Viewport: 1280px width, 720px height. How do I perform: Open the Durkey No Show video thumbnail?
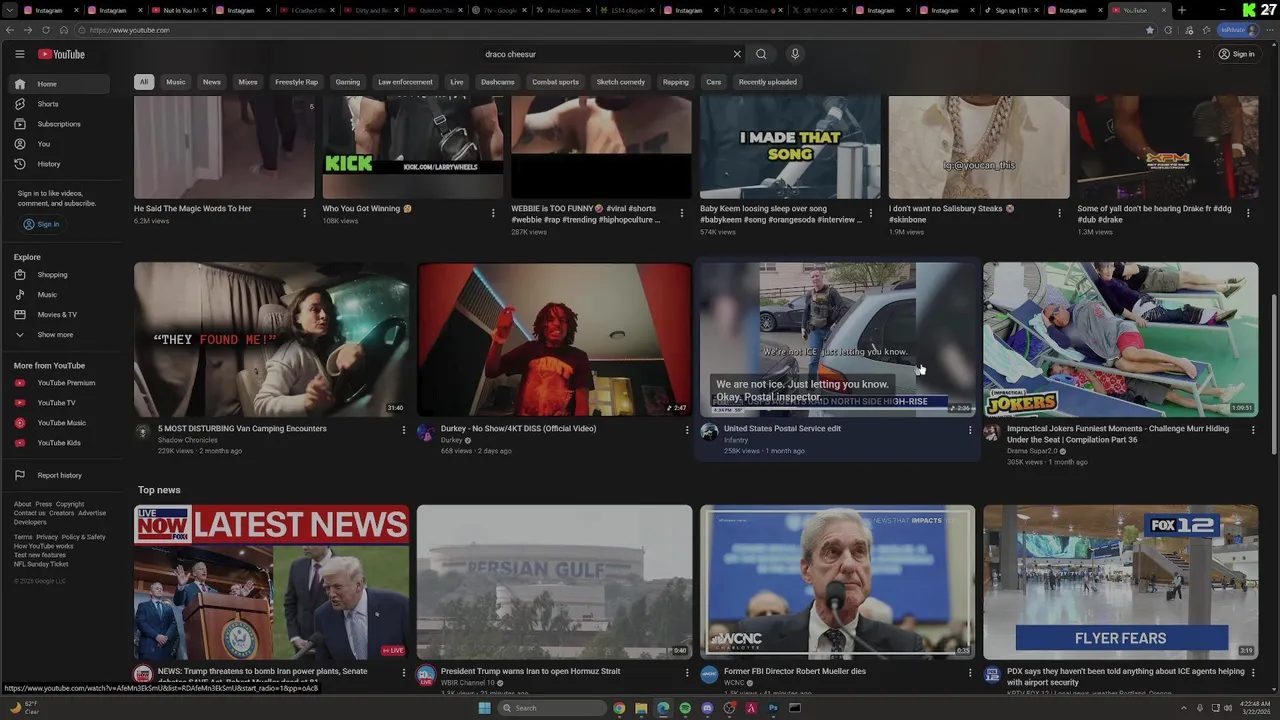pos(554,339)
